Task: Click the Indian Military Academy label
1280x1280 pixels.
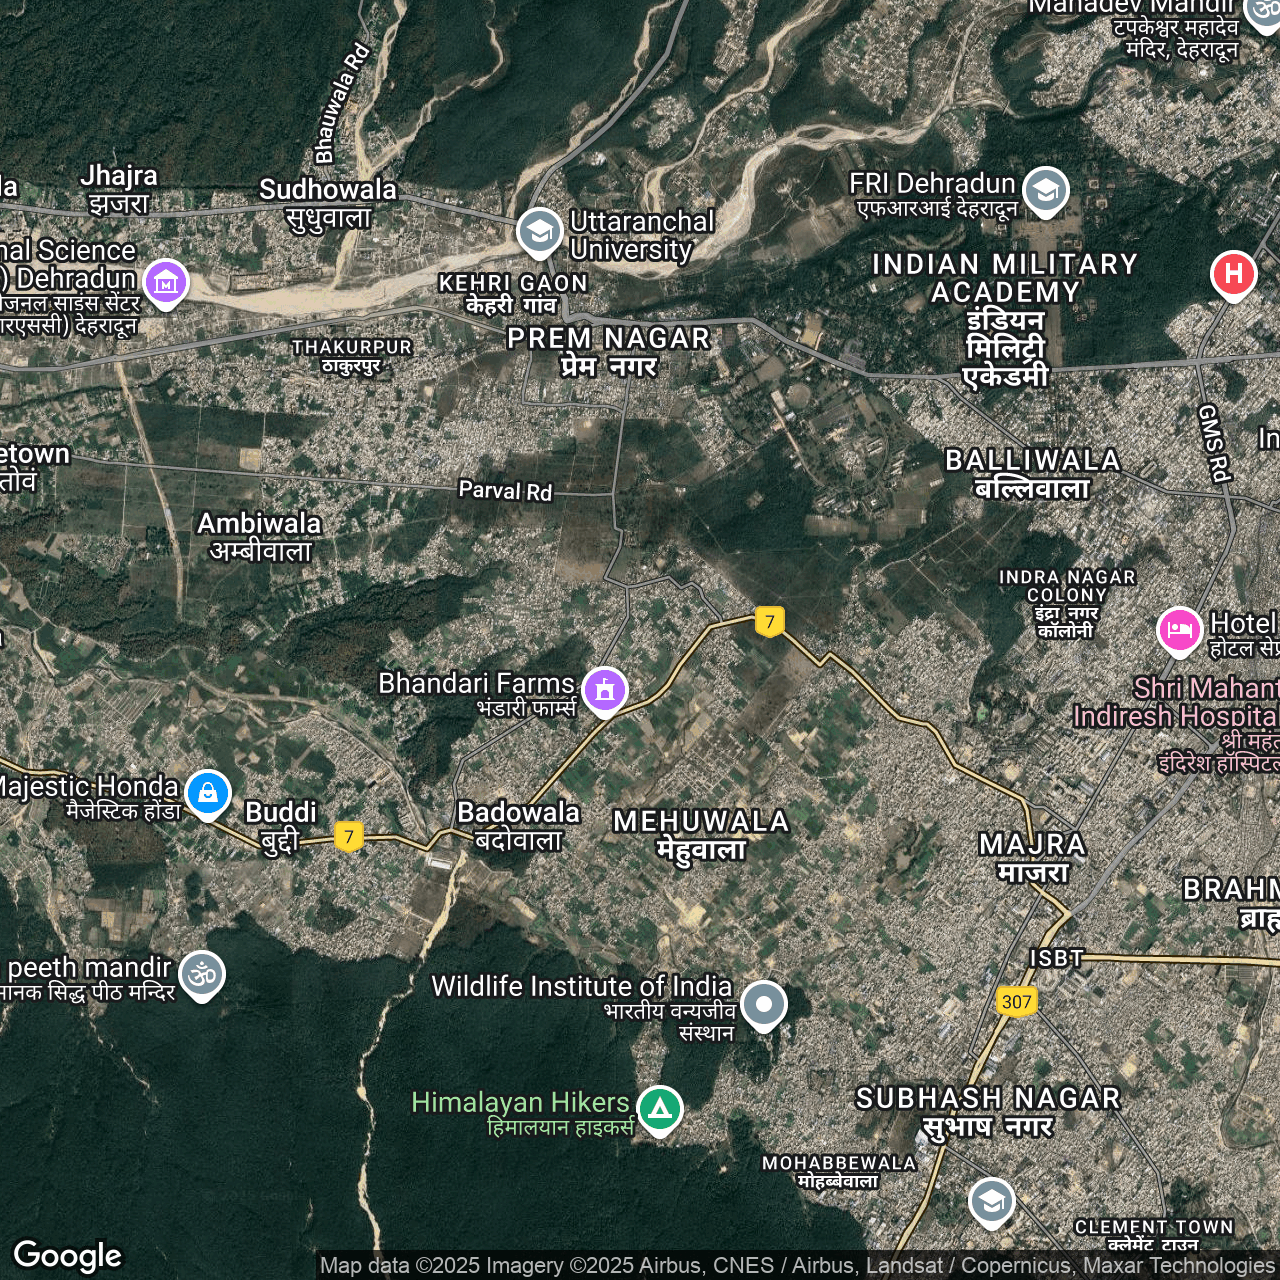Action: coord(1005,279)
